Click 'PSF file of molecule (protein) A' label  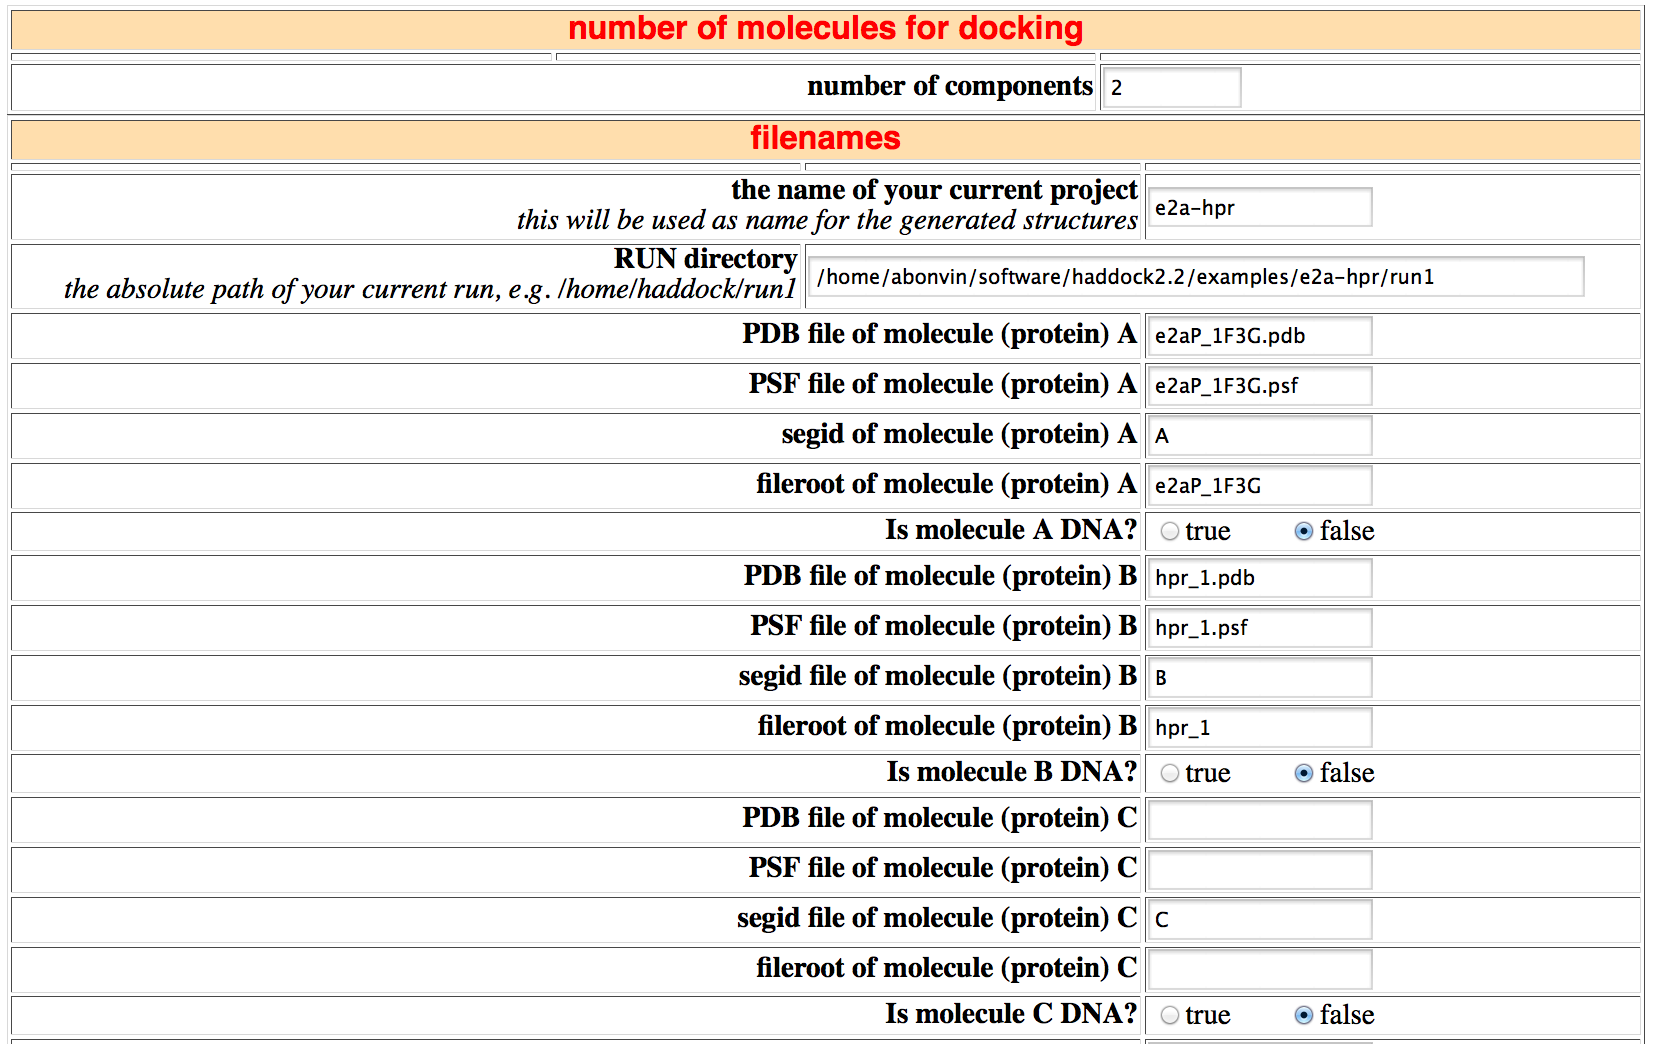point(942,384)
